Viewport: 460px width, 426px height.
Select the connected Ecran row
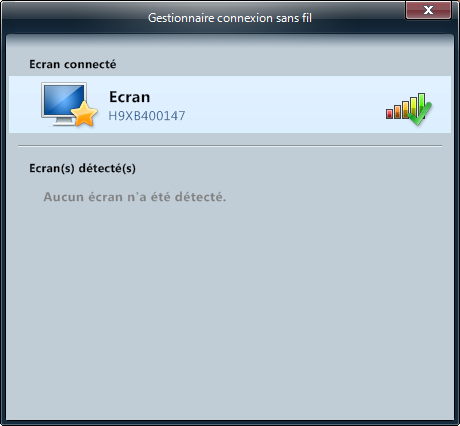(230, 104)
